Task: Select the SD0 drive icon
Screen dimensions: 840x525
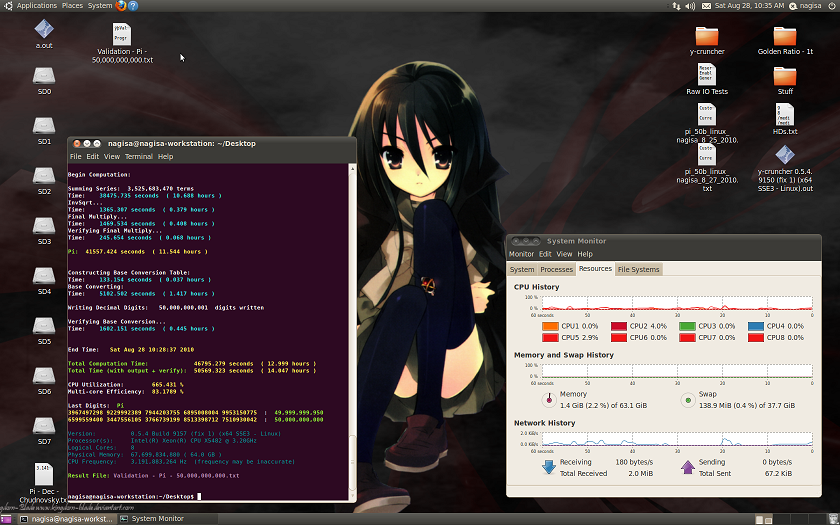Action: coord(44,75)
